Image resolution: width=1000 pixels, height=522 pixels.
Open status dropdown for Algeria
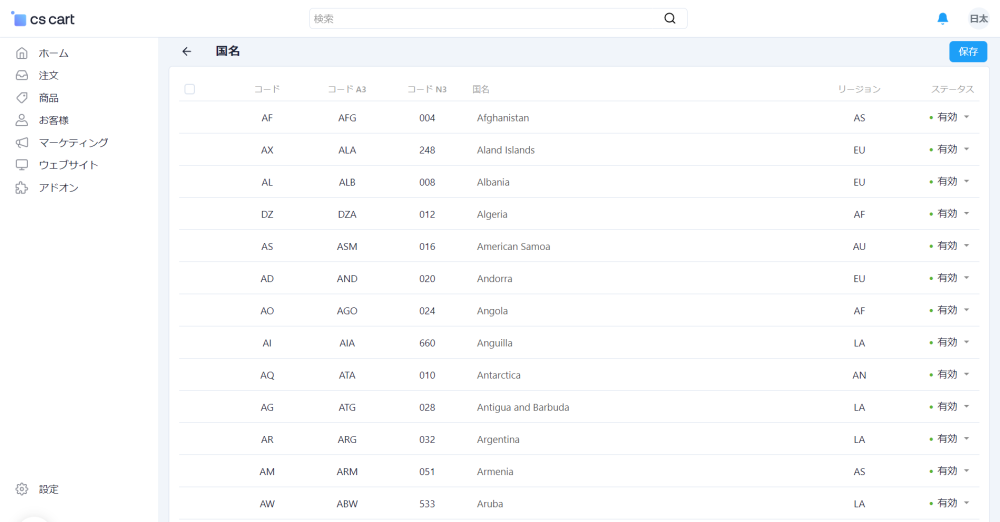(950, 214)
